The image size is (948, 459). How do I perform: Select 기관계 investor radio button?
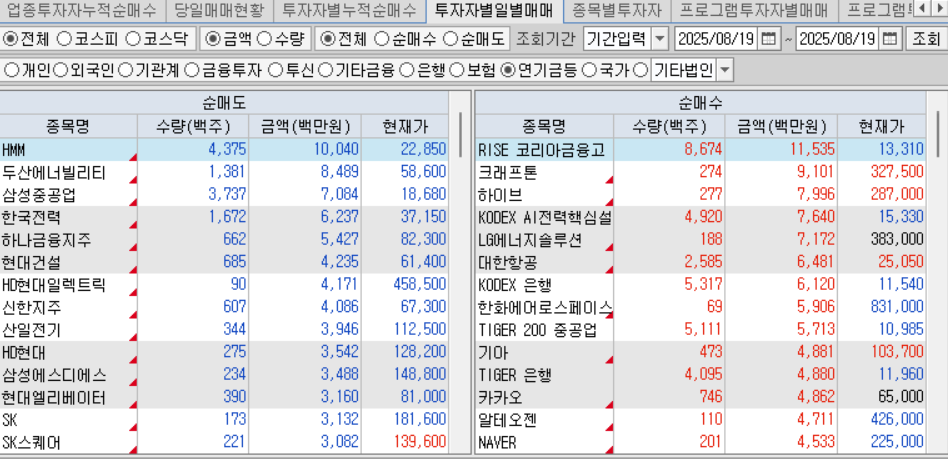[x=125, y=71]
